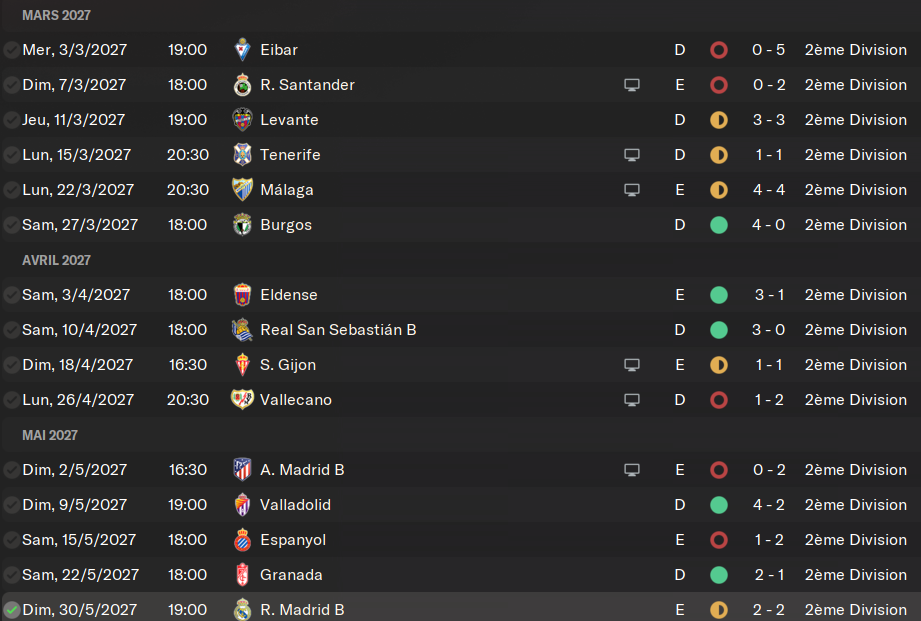Collapse the AVRIL 2027 month section
The width and height of the screenshot is (921, 621).
[x=56, y=260]
